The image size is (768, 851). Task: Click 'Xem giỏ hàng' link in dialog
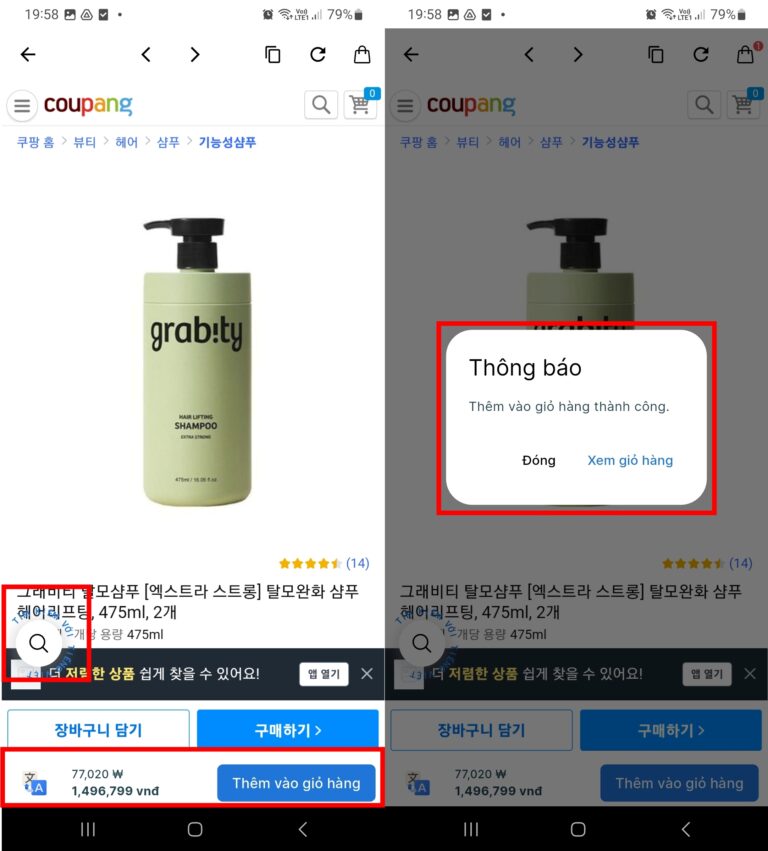point(630,460)
